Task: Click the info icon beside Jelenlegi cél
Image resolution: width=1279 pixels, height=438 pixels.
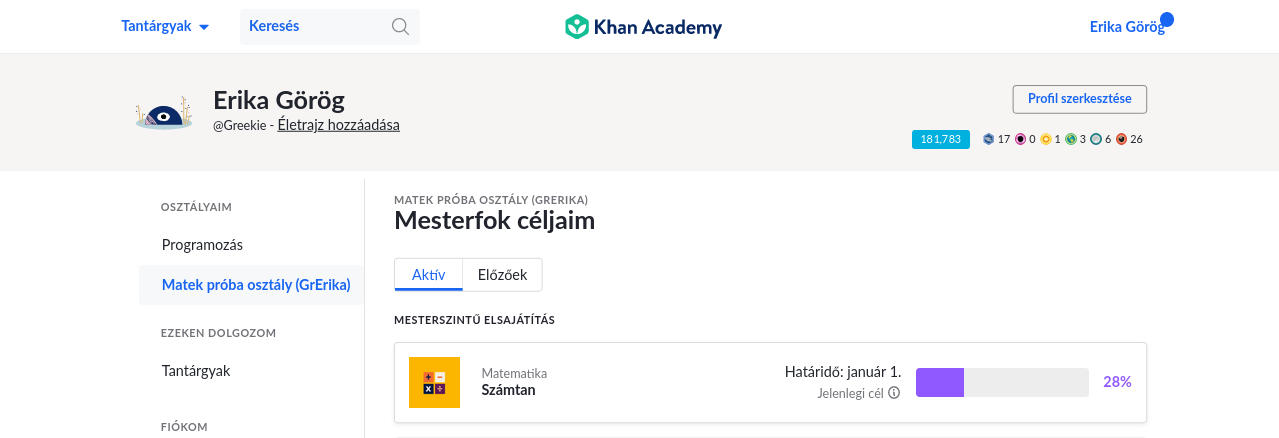Action: coord(894,393)
